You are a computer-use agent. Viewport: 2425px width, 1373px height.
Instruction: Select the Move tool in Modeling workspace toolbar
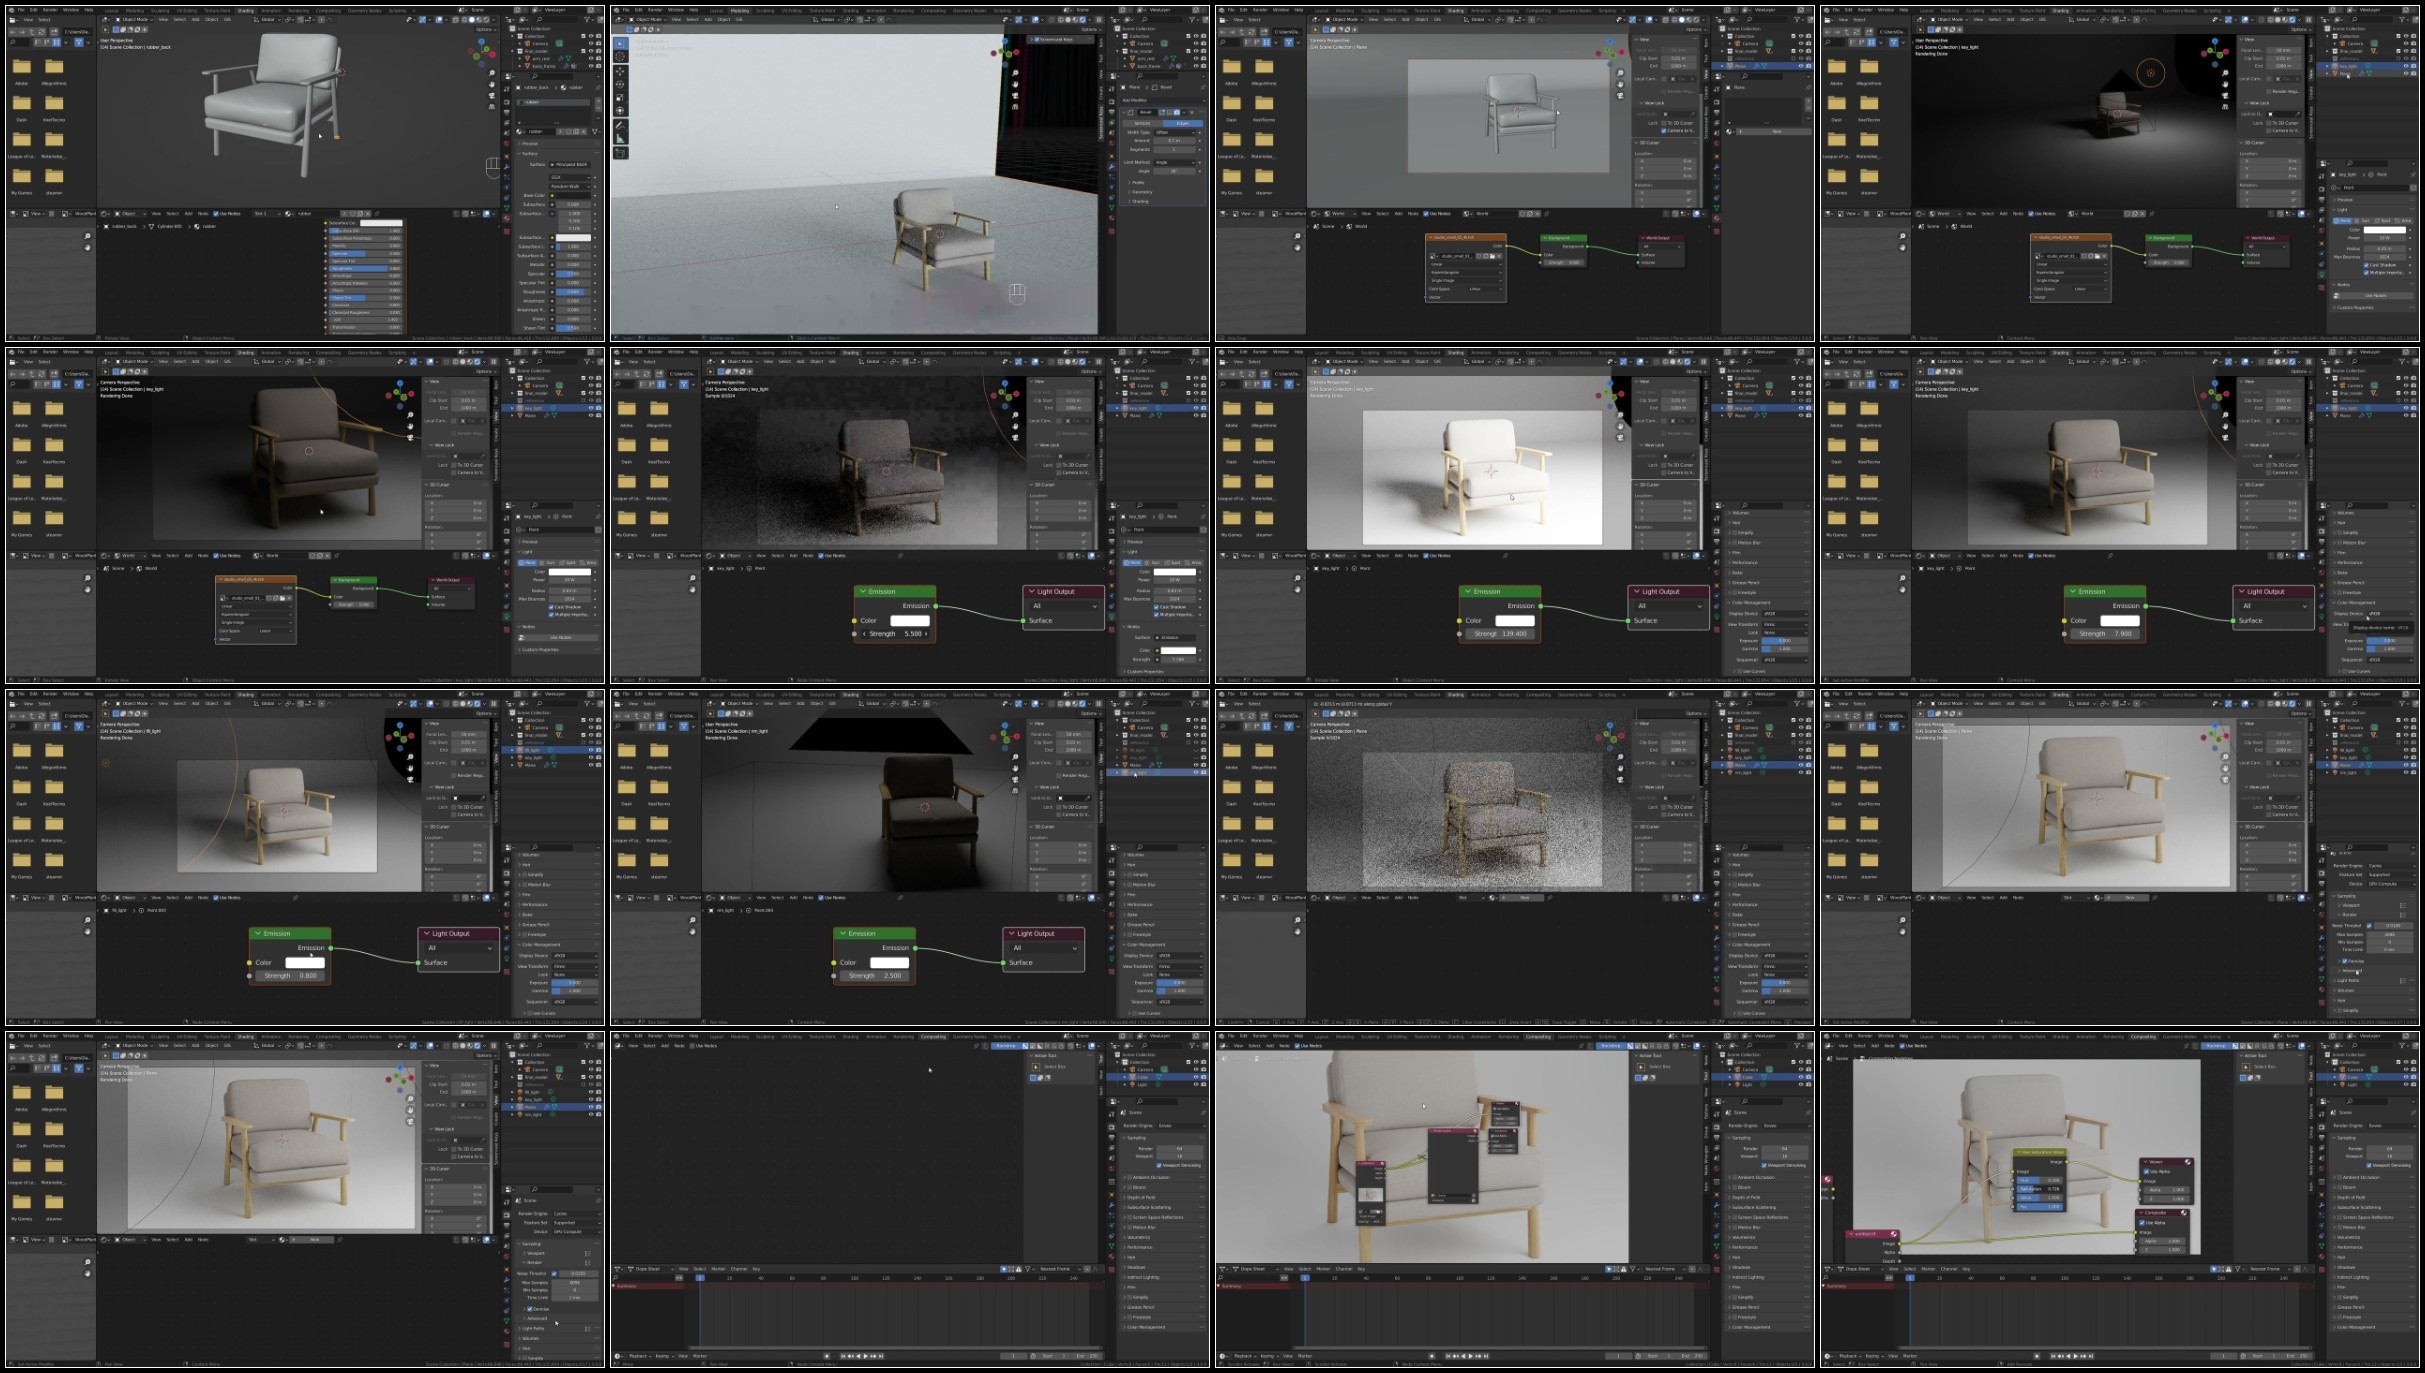[x=620, y=71]
